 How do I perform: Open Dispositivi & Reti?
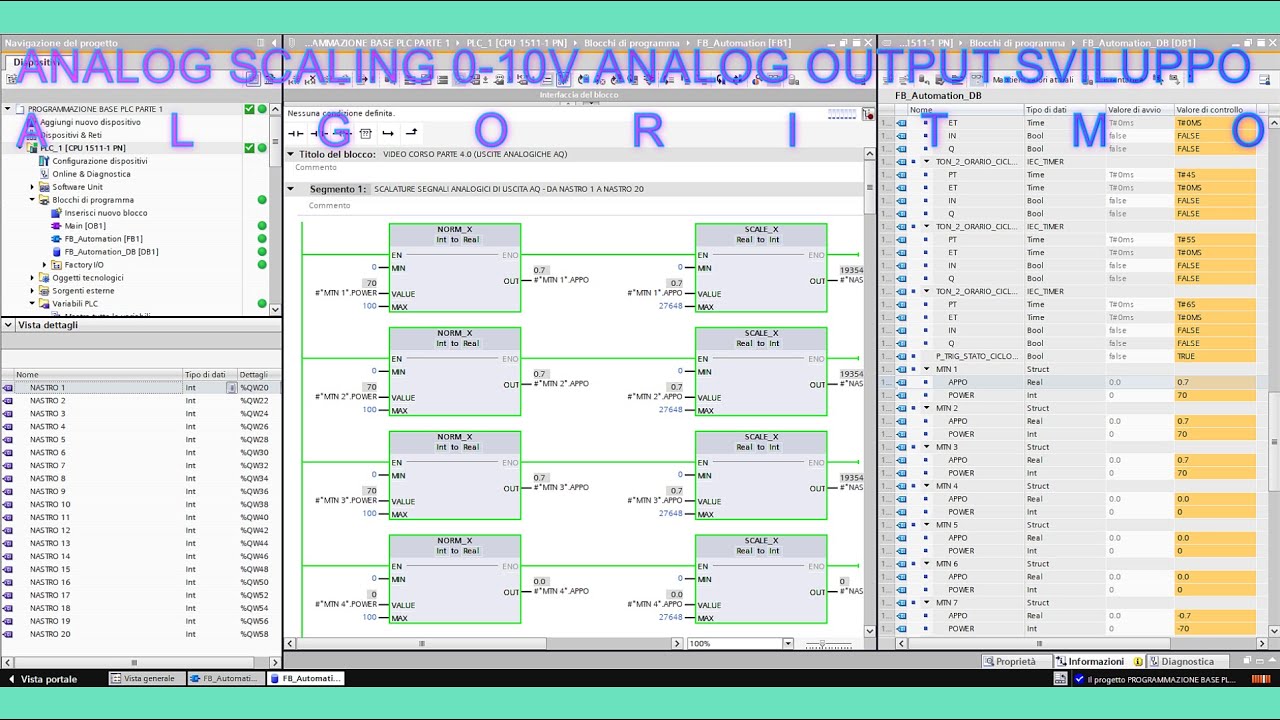(x=71, y=135)
